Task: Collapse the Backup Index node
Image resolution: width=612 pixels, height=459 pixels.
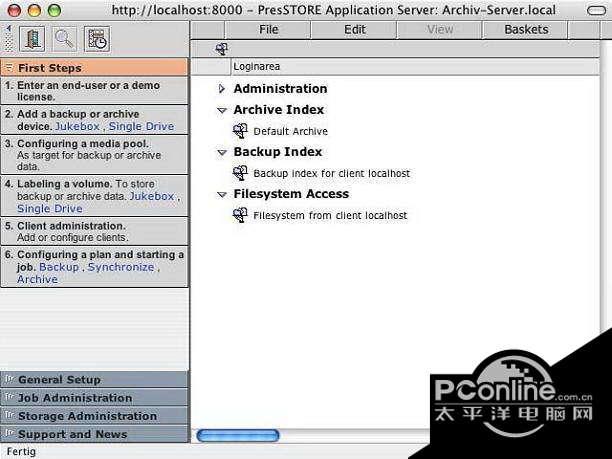Action: pos(222,152)
